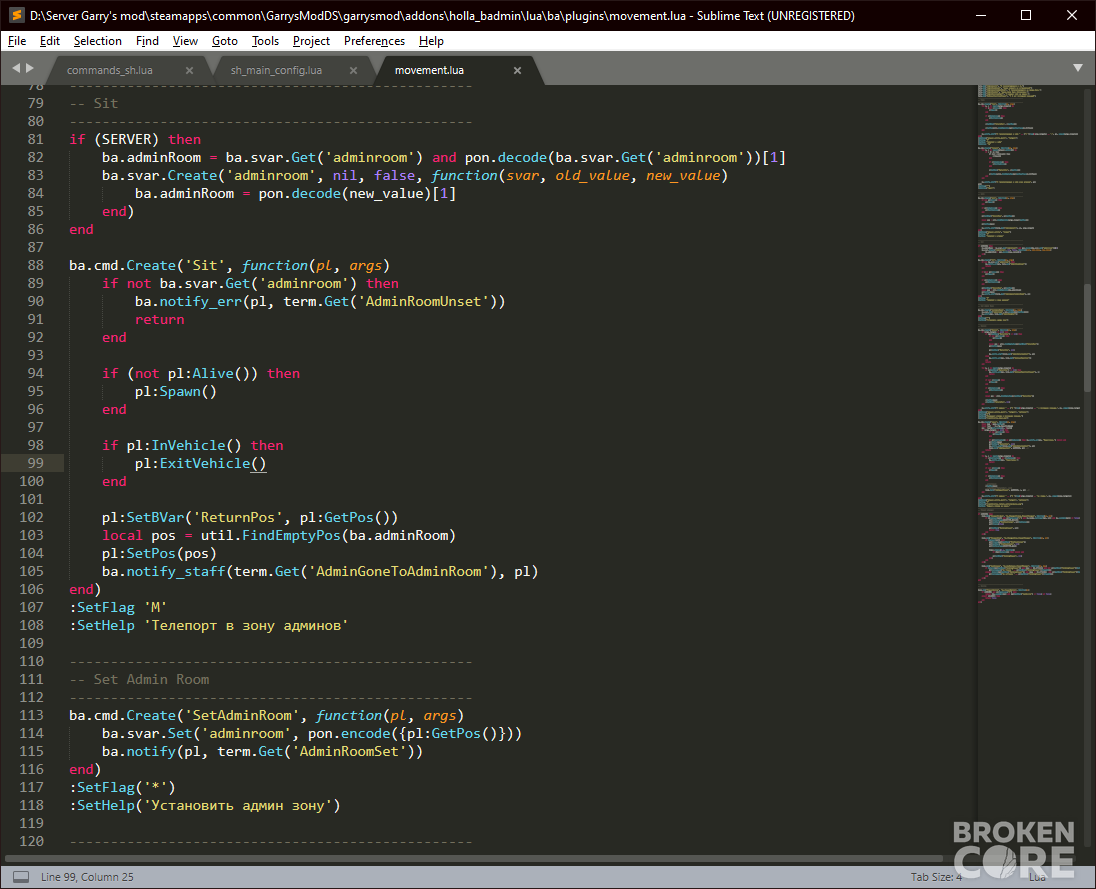The height and width of the screenshot is (889, 1096).
Task: Open the View menu
Action: click(185, 41)
